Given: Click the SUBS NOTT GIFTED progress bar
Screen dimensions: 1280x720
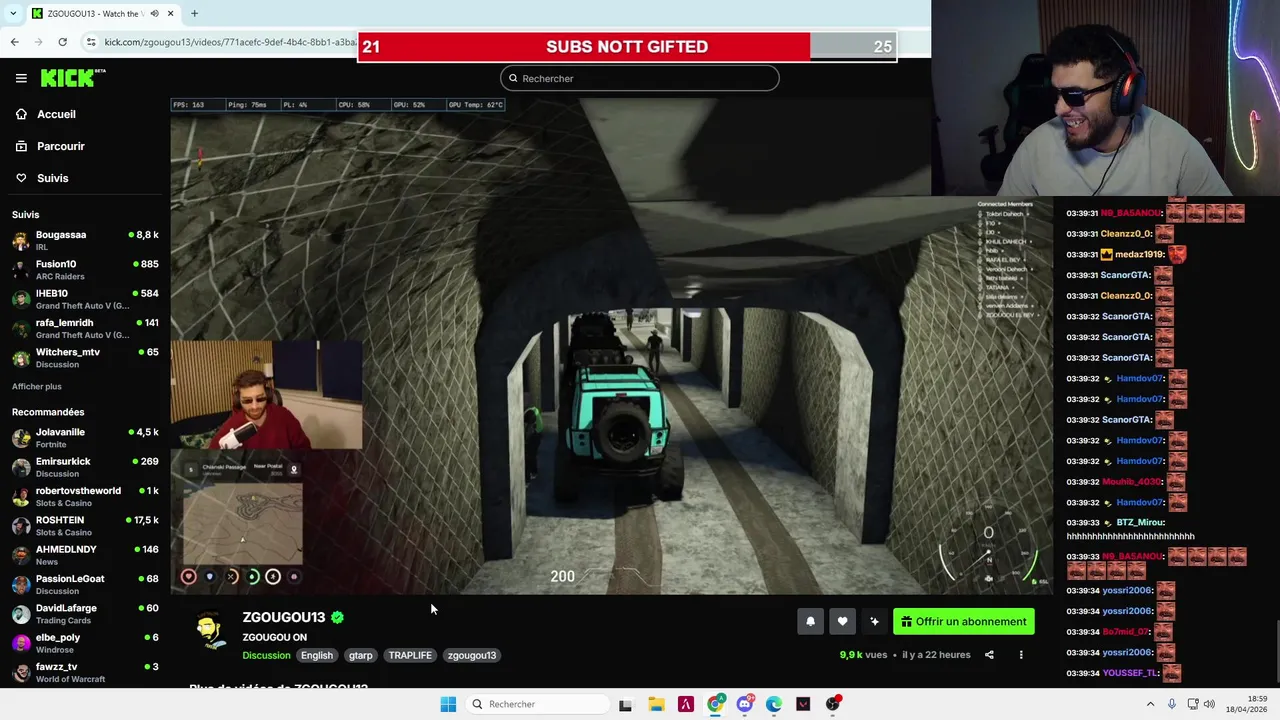Looking at the screenshot, I should pyautogui.click(x=627, y=47).
